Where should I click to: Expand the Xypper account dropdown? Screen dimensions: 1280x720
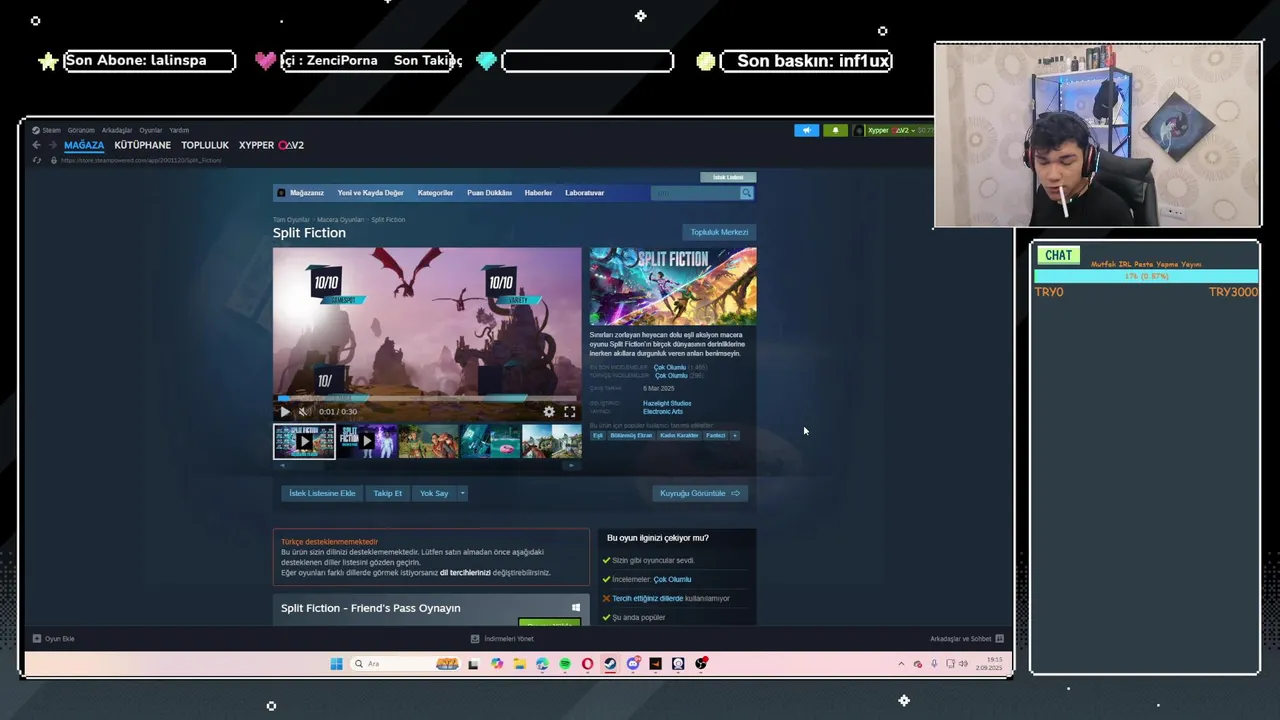click(892, 130)
